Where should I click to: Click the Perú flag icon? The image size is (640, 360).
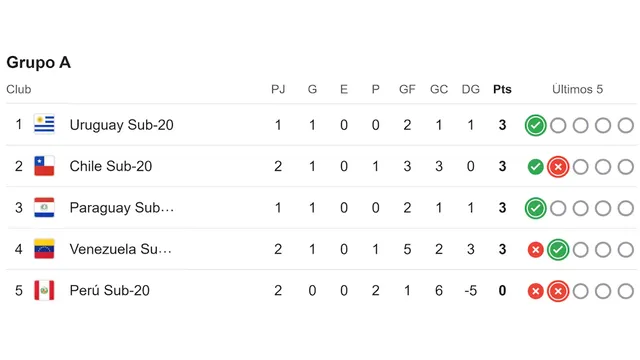(44, 290)
